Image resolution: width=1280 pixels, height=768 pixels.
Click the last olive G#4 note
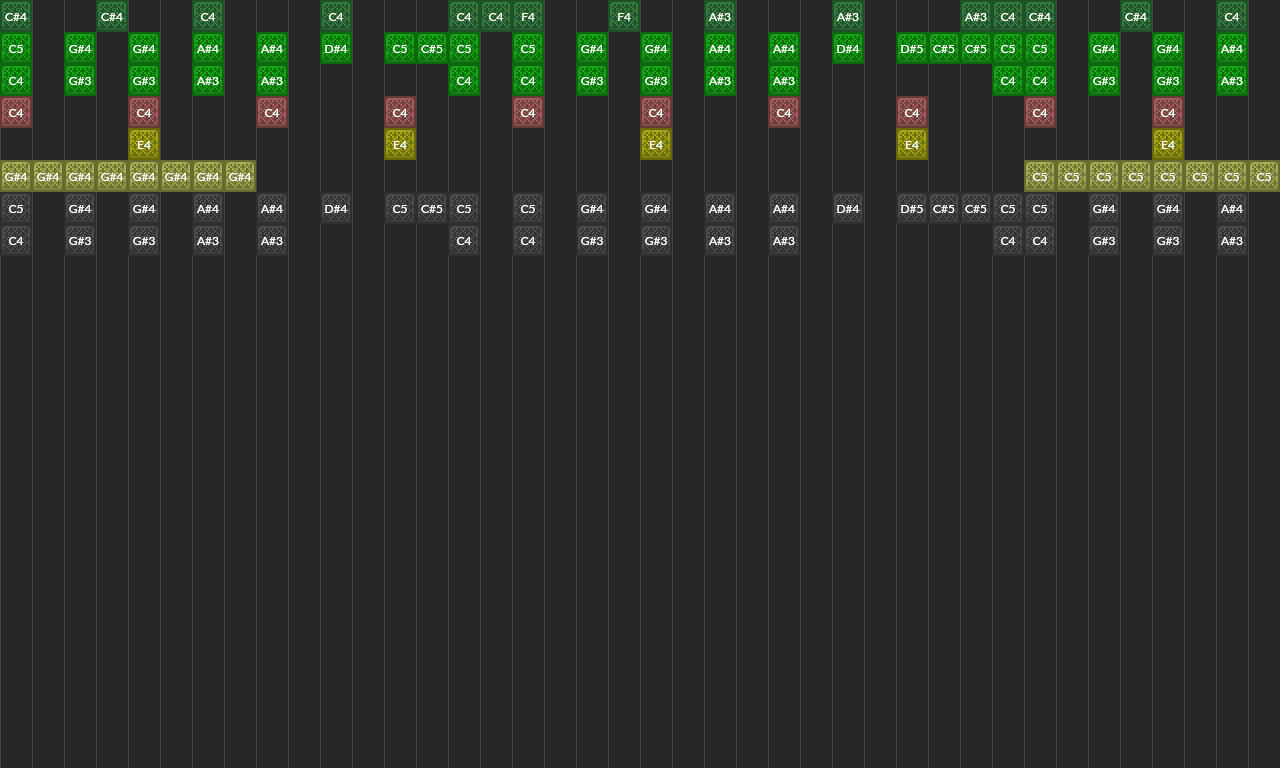tap(240, 176)
